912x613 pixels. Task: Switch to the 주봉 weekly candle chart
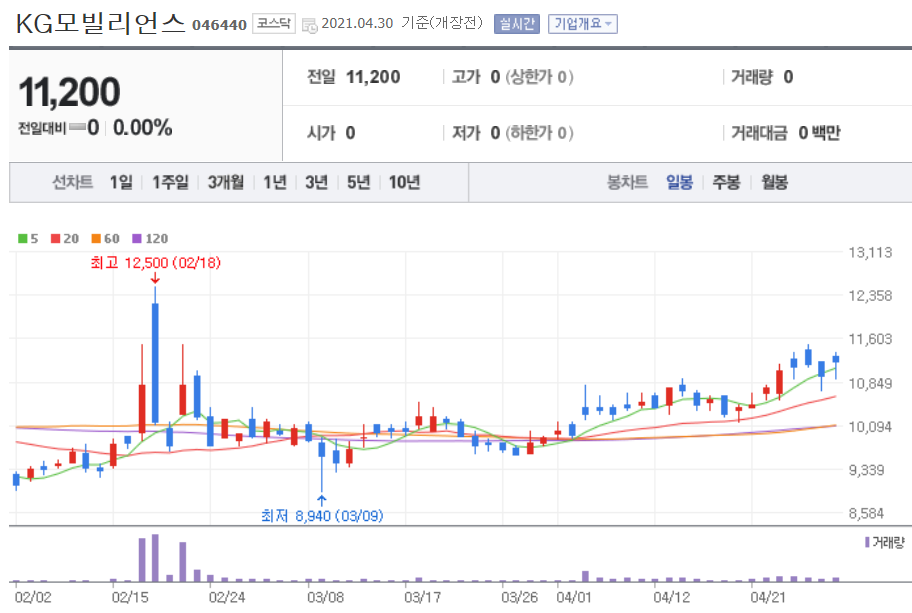pos(726,183)
